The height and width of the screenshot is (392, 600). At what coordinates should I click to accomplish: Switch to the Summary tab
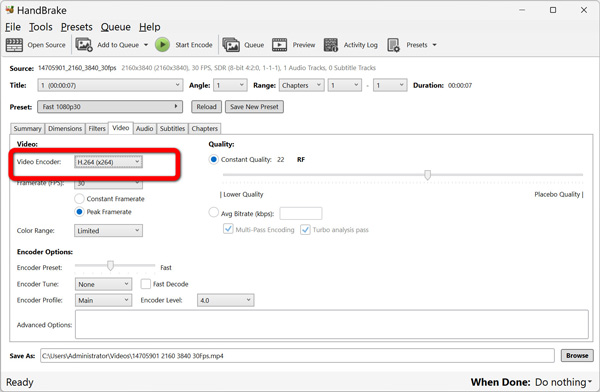point(27,129)
